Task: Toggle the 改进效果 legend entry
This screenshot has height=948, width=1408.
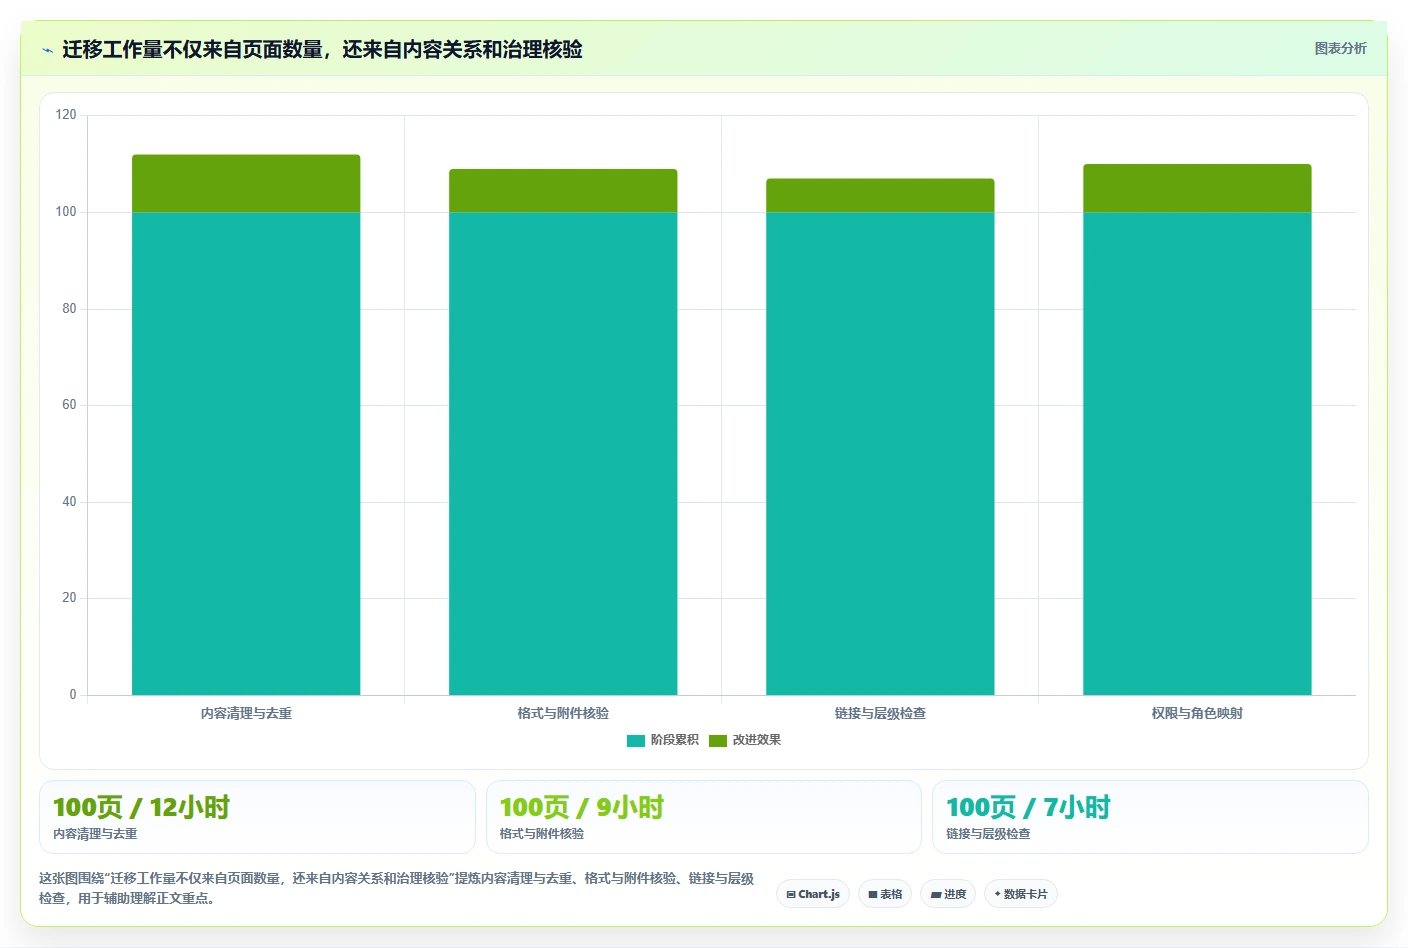Action: click(745, 740)
